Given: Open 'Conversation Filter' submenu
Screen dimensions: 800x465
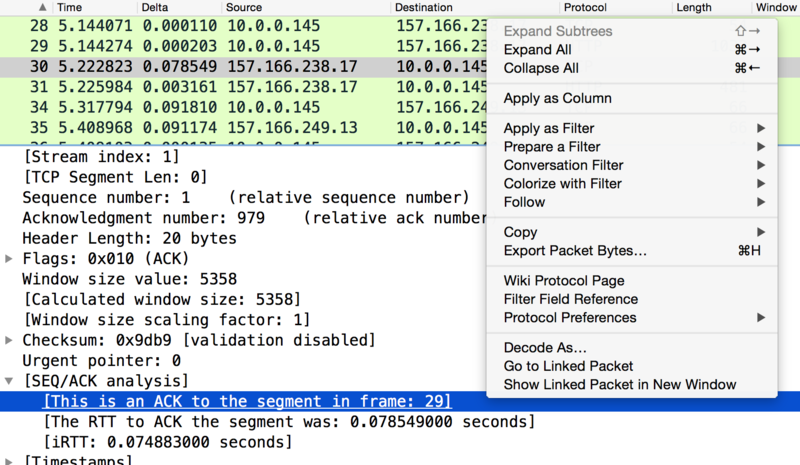Looking at the screenshot, I should tap(563, 166).
